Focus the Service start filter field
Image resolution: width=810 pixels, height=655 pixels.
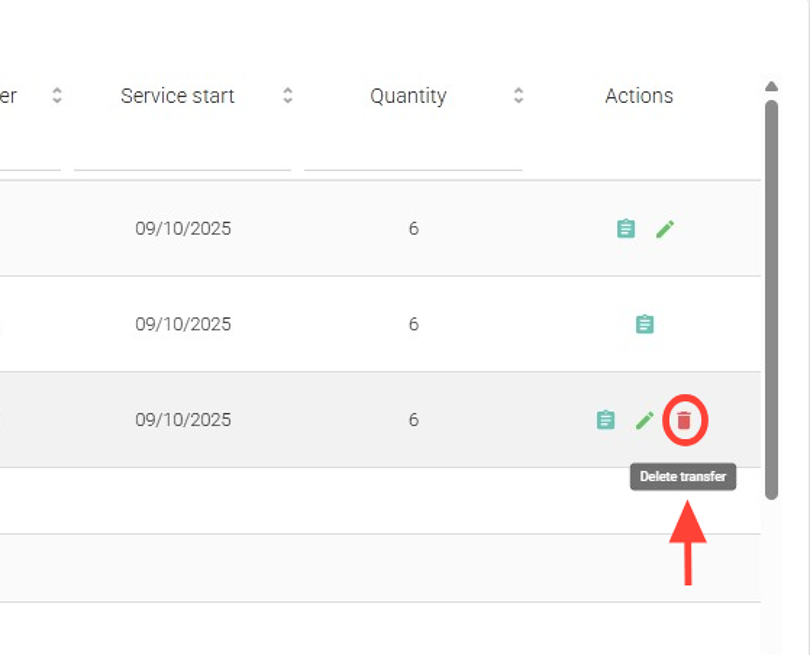click(182, 155)
